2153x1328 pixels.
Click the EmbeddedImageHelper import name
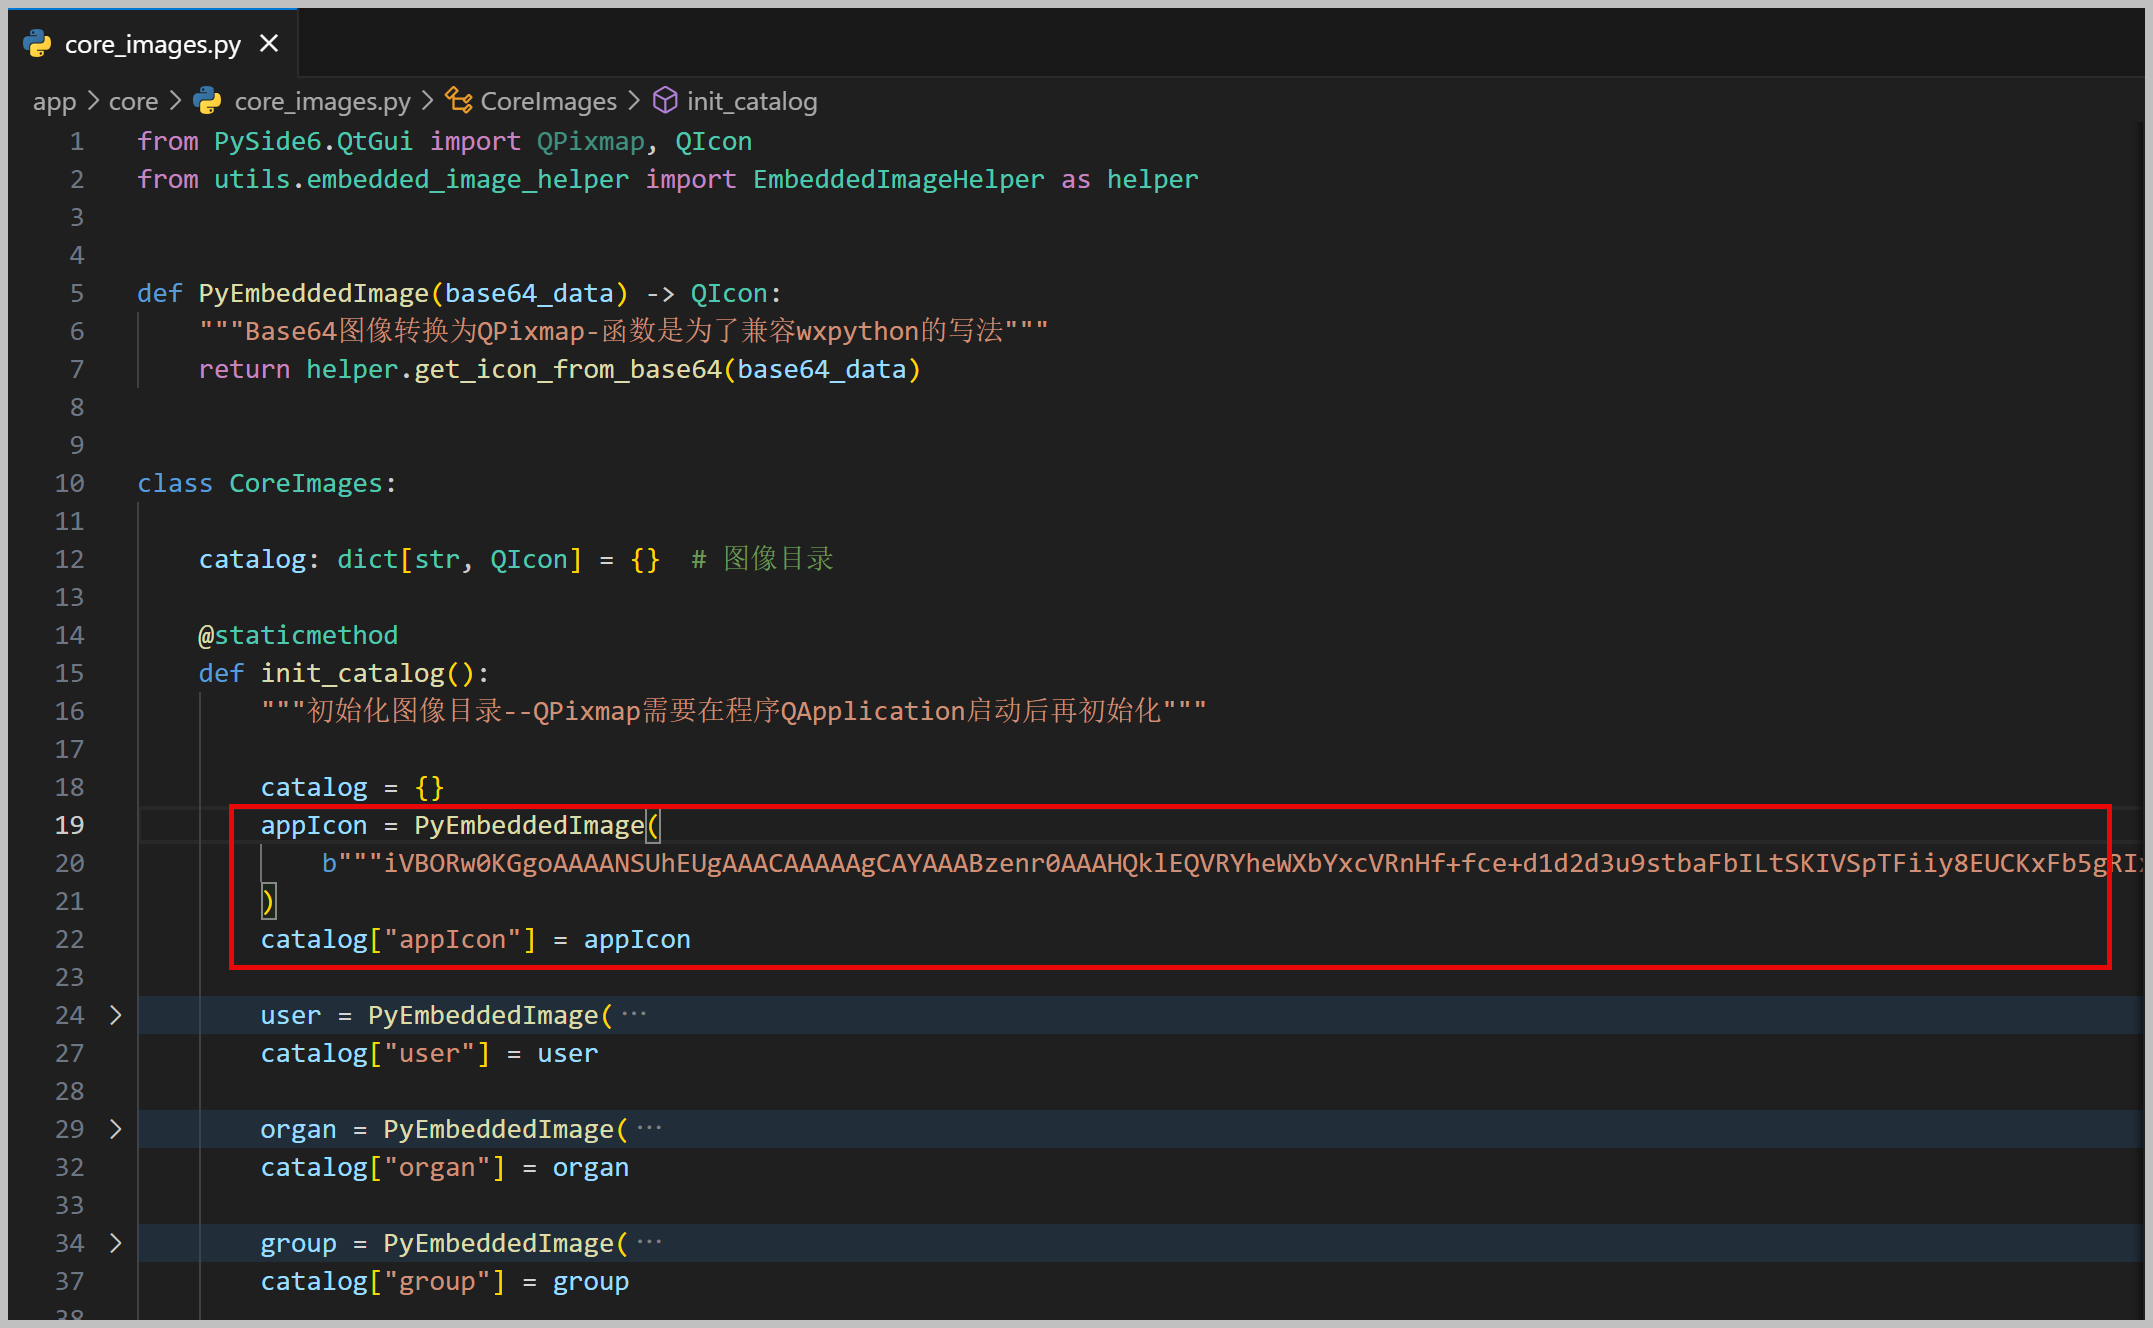click(898, 179)
